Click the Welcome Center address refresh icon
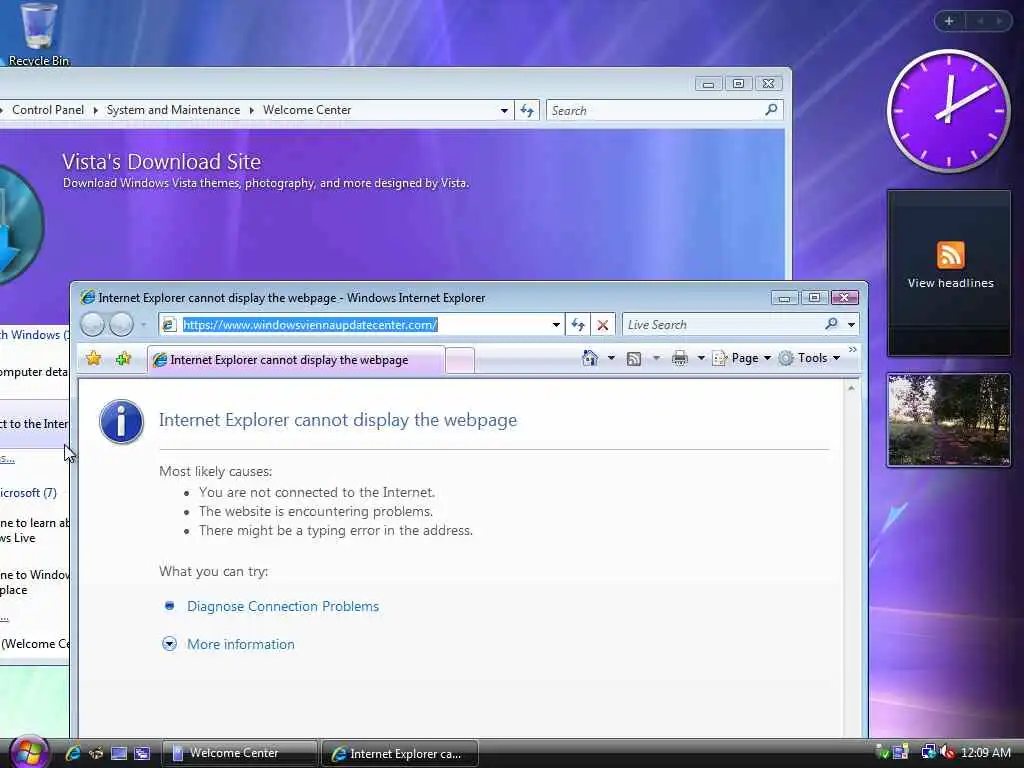The image size is (1024, 768). (x=527, y=110)
